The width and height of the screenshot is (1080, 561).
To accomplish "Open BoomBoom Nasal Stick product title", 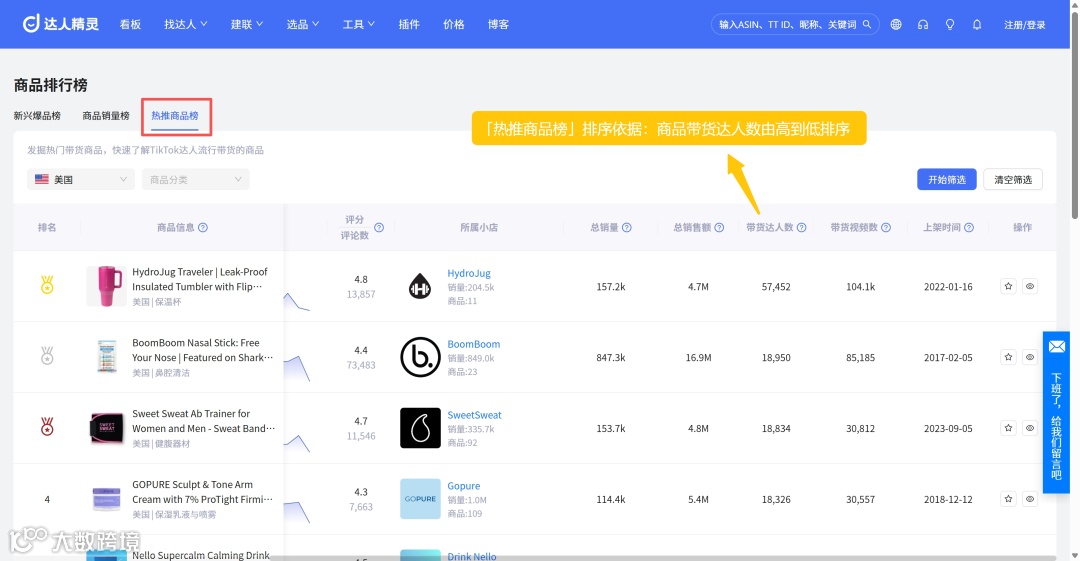I will click(202, 350).
